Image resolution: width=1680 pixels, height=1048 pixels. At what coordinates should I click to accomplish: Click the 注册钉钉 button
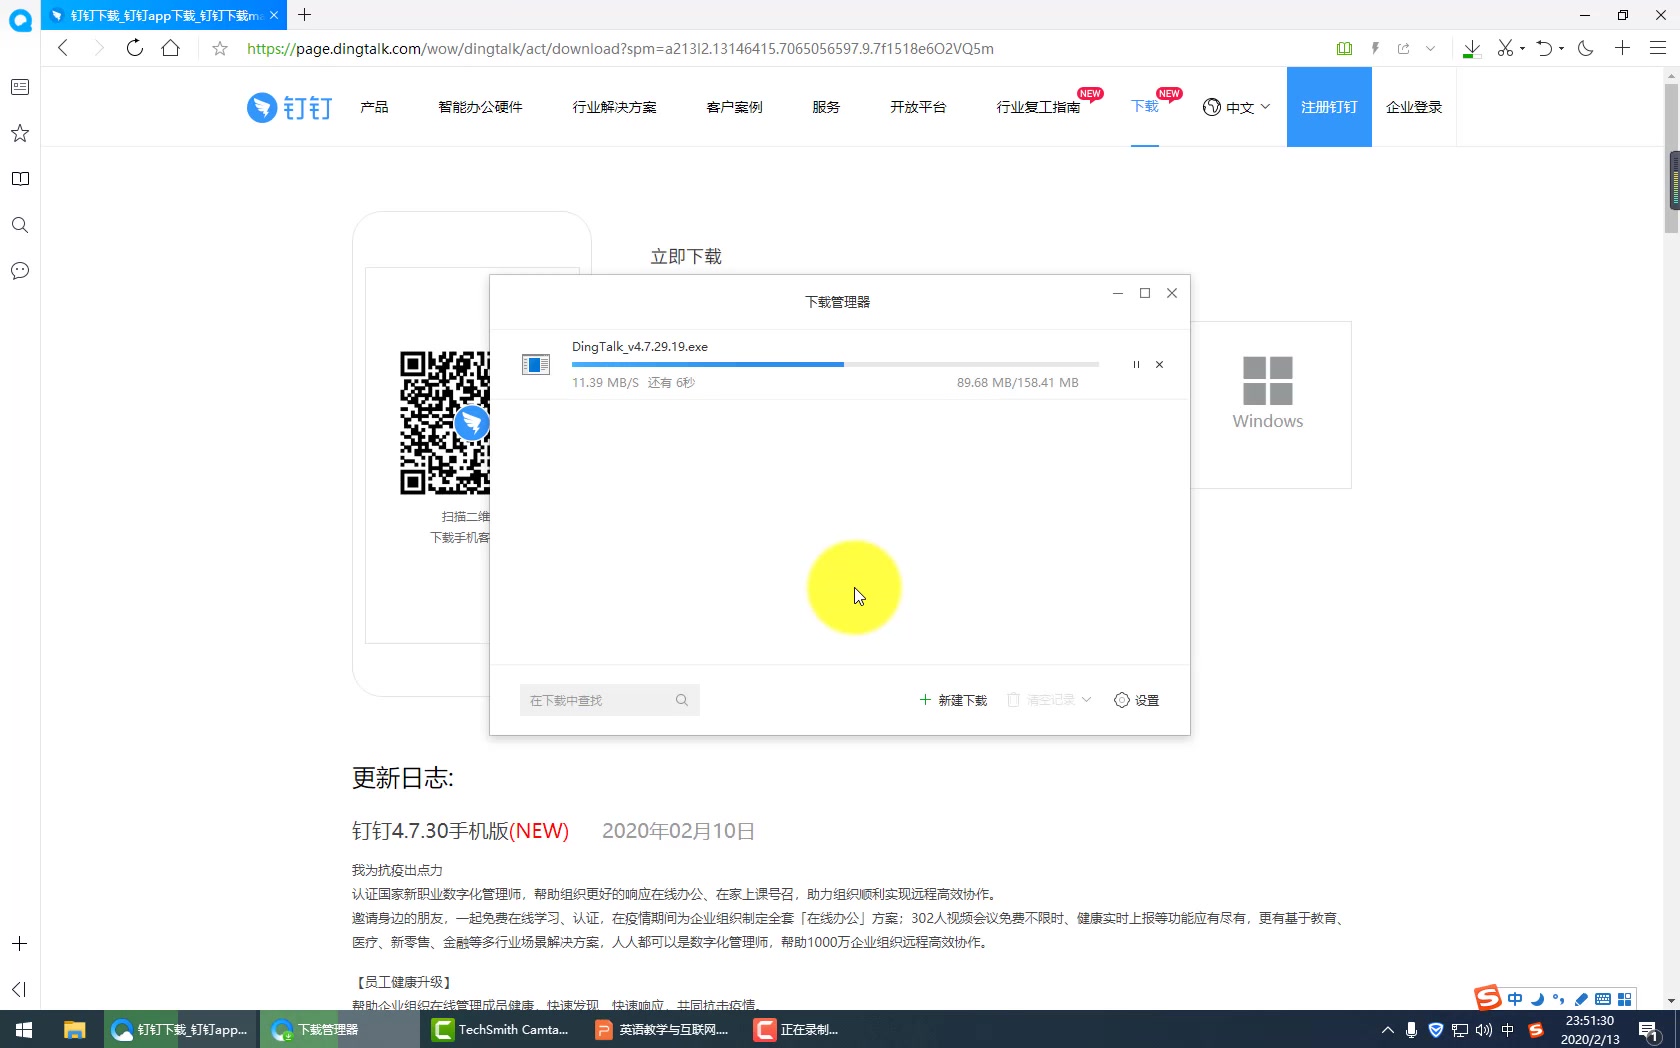(x=1329, y=107)
